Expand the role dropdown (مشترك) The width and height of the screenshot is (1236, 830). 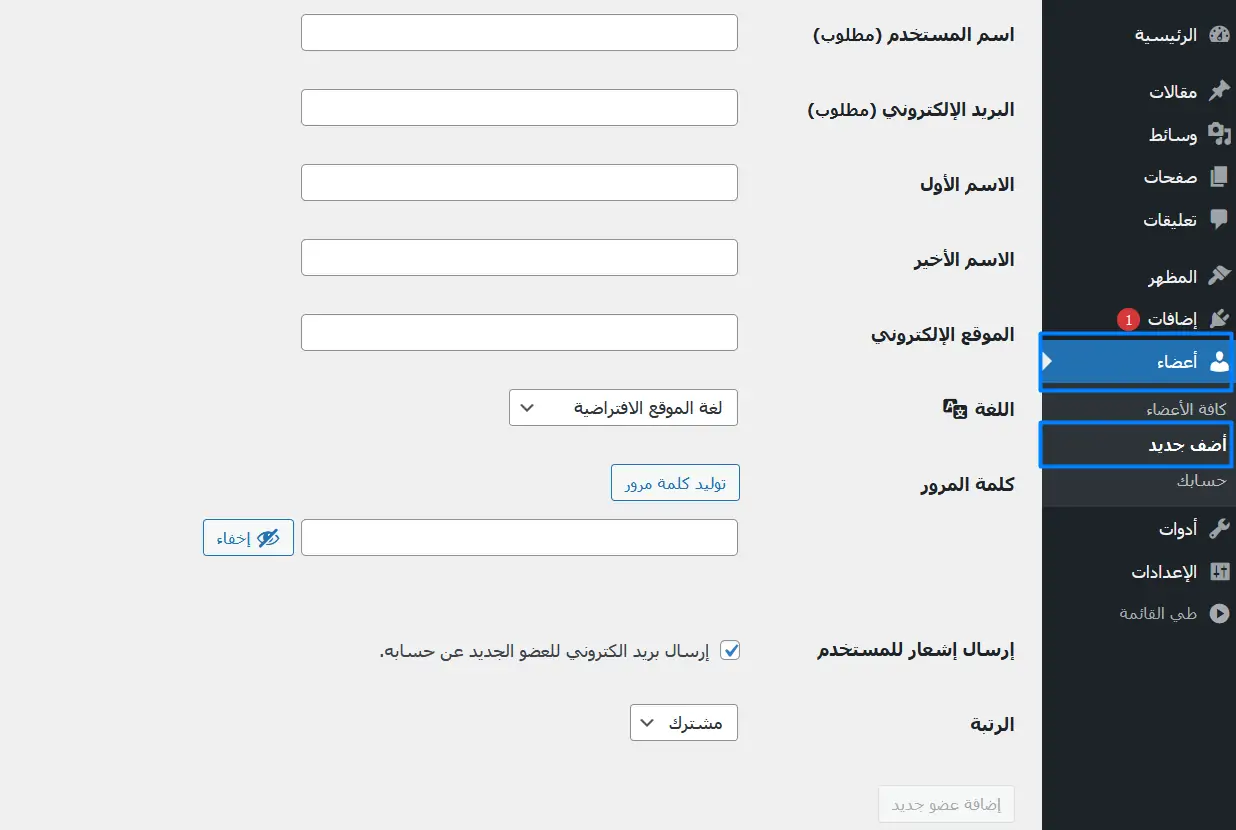tap(683, 723)
